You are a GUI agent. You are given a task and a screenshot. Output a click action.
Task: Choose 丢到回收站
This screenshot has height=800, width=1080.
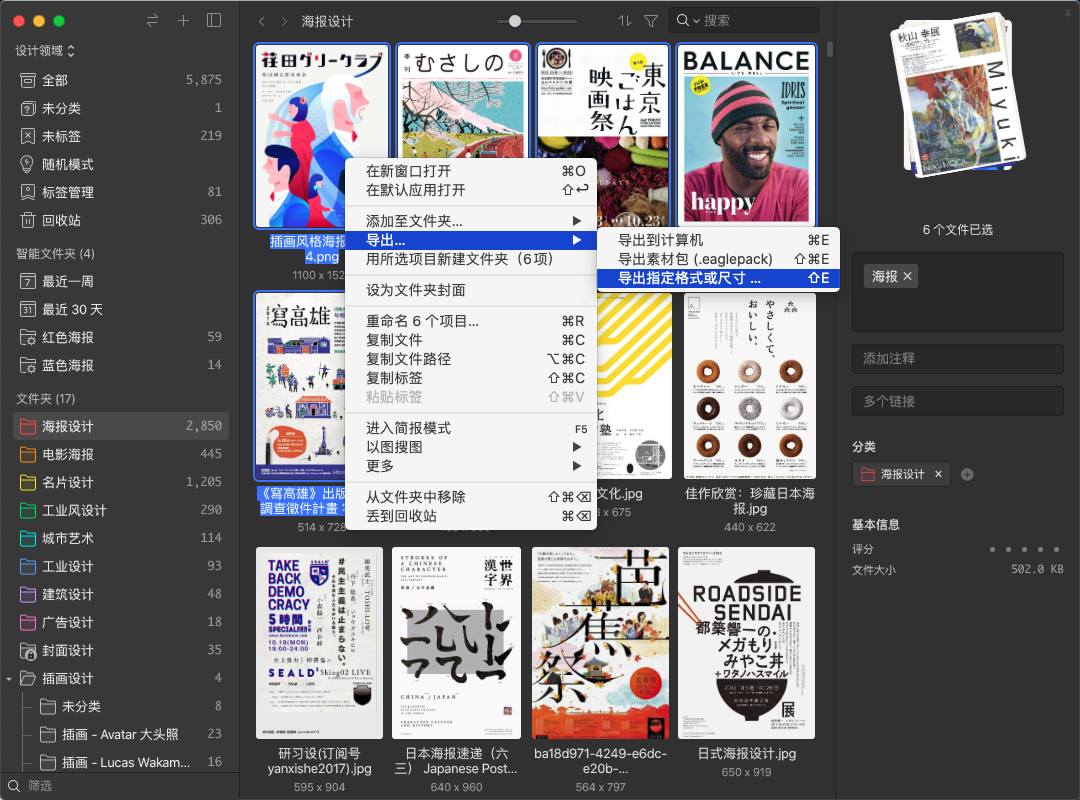coord(470,516)
